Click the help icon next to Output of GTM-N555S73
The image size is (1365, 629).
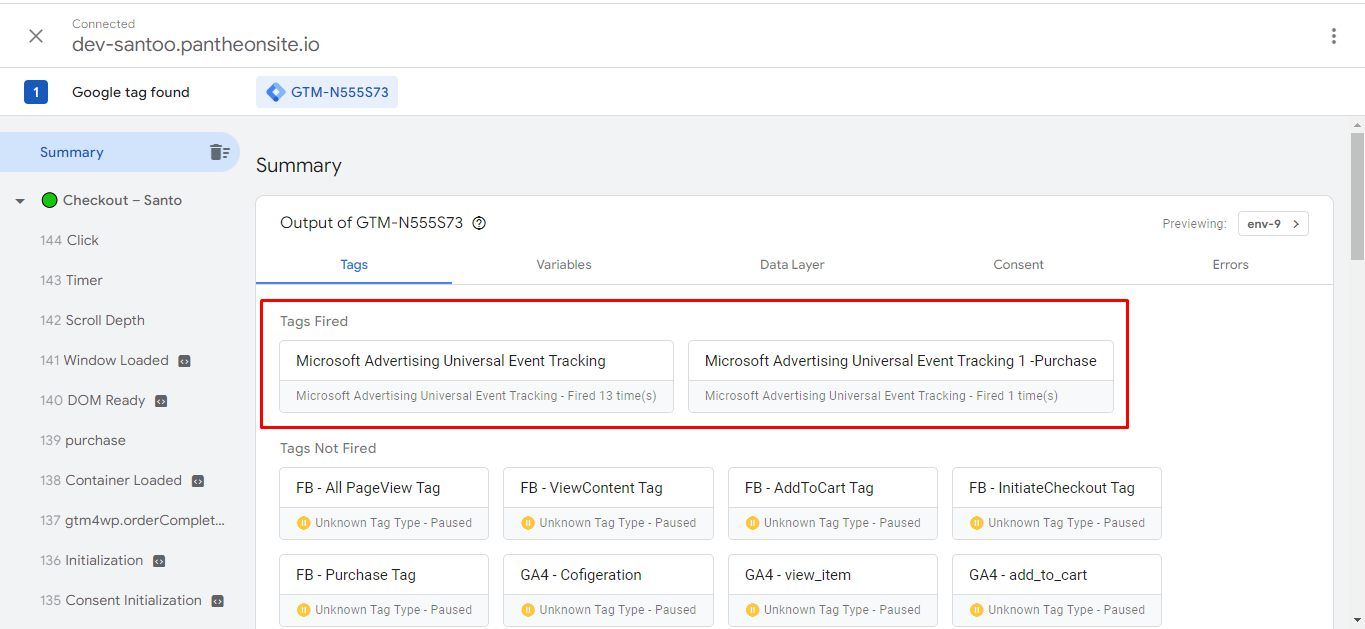pyautogui.click(x=479, y=223)
